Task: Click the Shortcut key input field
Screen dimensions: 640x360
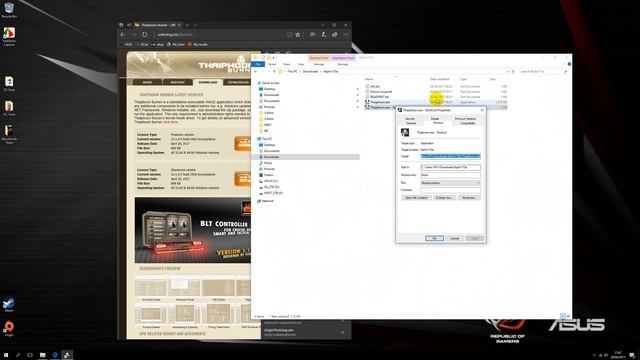Action: click(451, 175)
